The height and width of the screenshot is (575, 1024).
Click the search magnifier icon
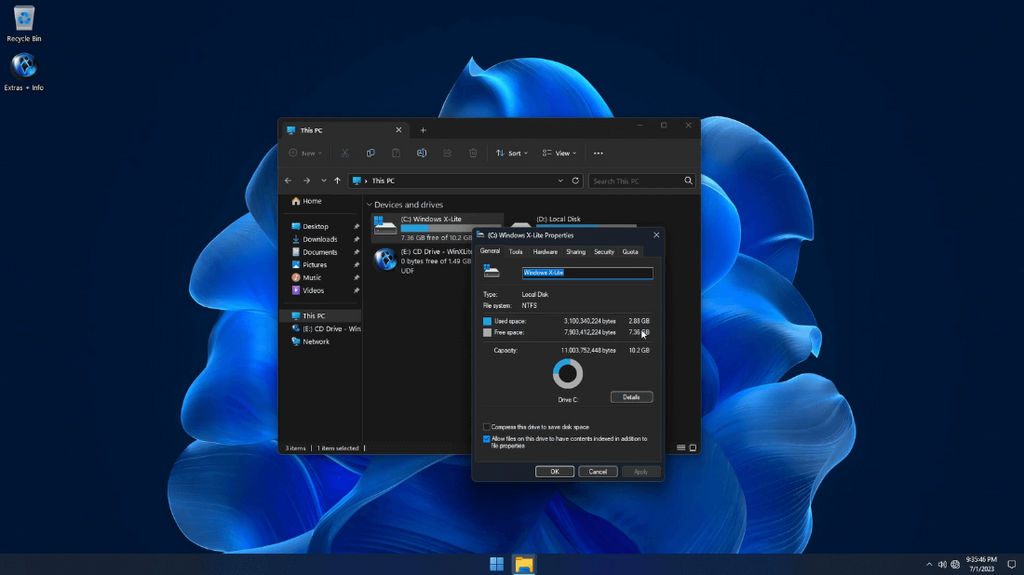pos(688,180)
